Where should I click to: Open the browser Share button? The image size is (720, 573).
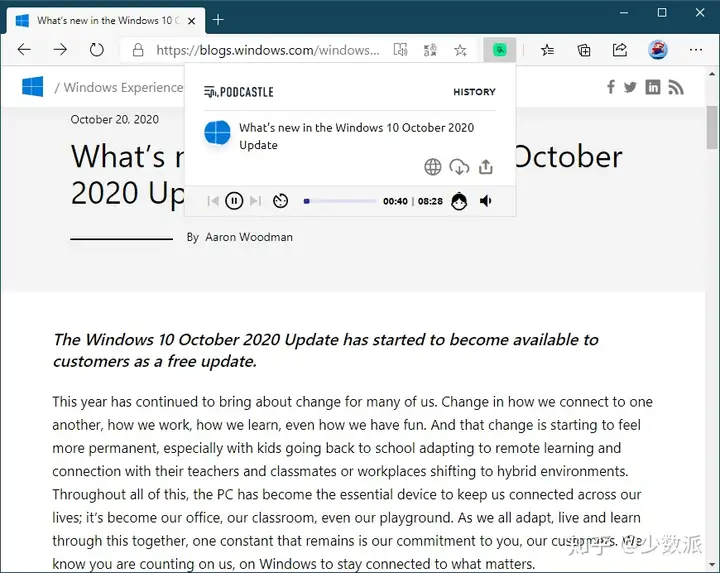pyautogui.click(x=620, y=50)
